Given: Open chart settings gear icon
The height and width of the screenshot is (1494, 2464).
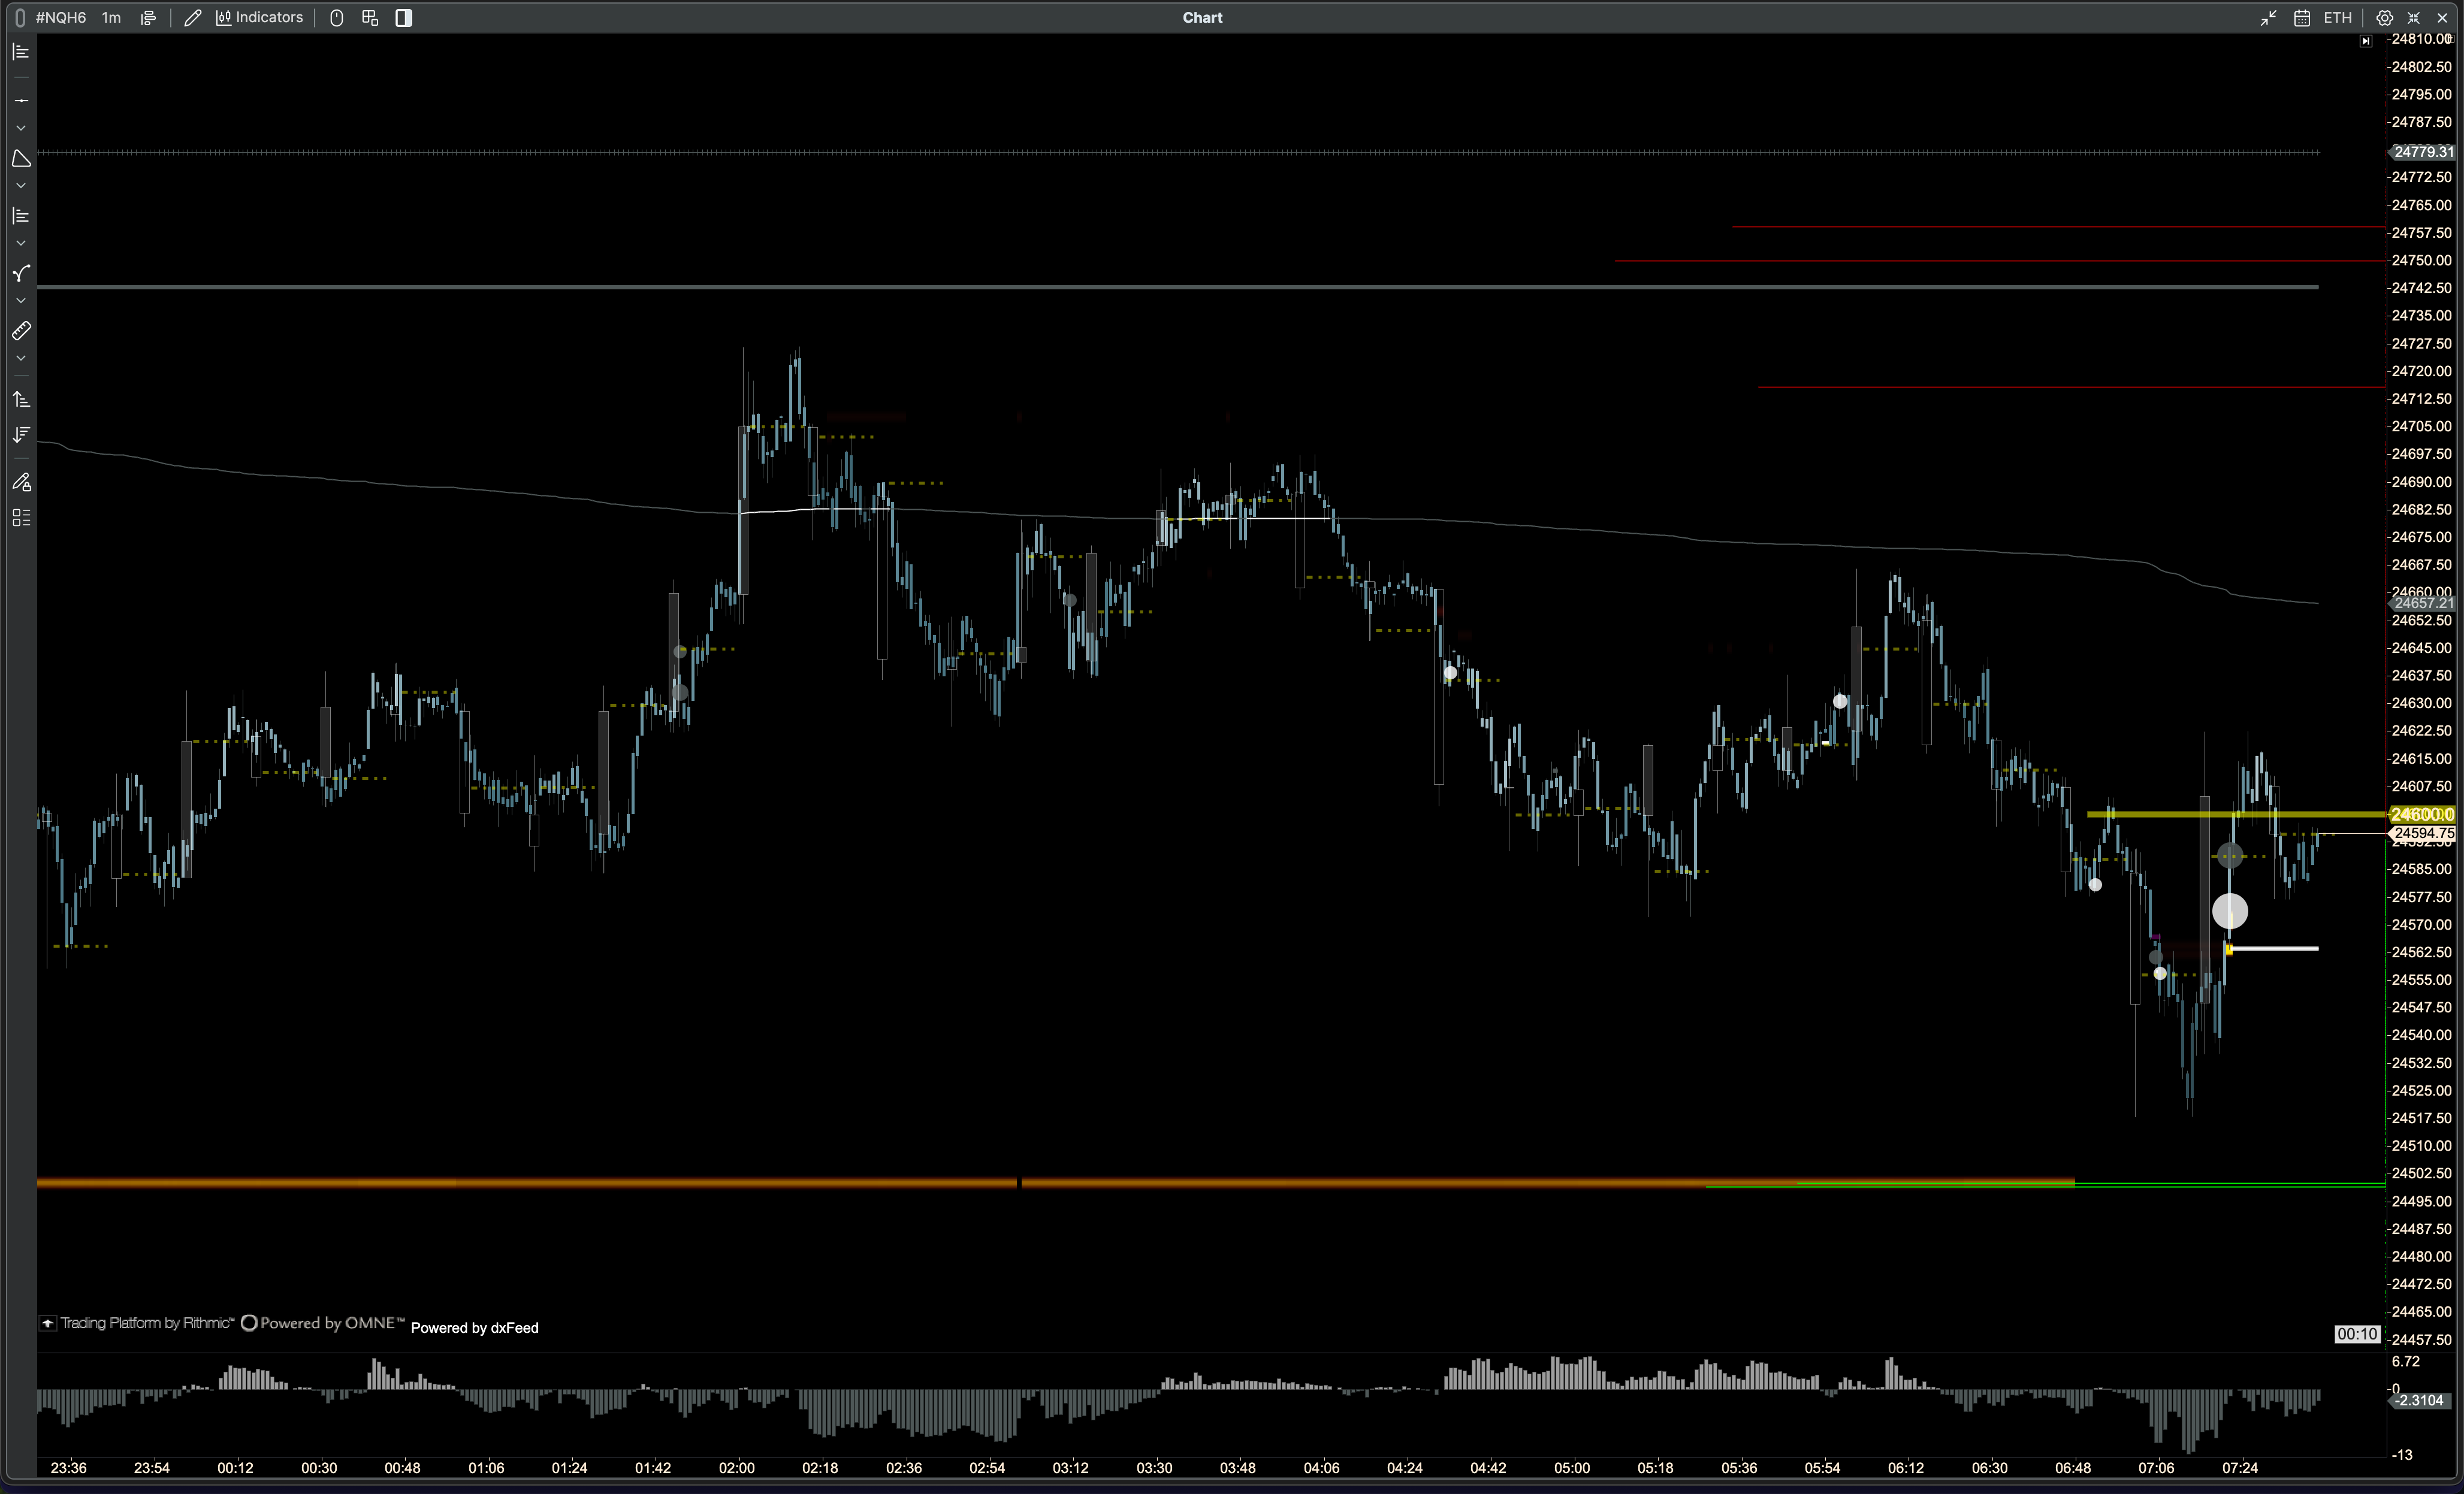Looking at the screenshot, I should pyautogui.click(x=2384, y=18).
